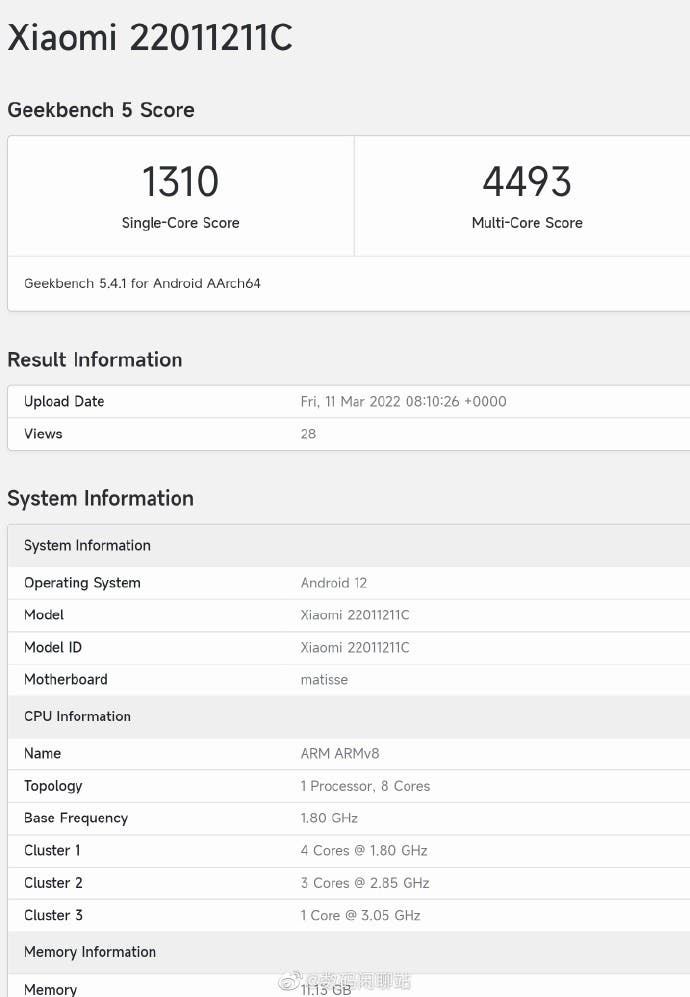This screenshot has width=690, height=997.
Task: Select the Geekbench 5 Score heading
Action: pyautogui.click(x=101, y=110)
